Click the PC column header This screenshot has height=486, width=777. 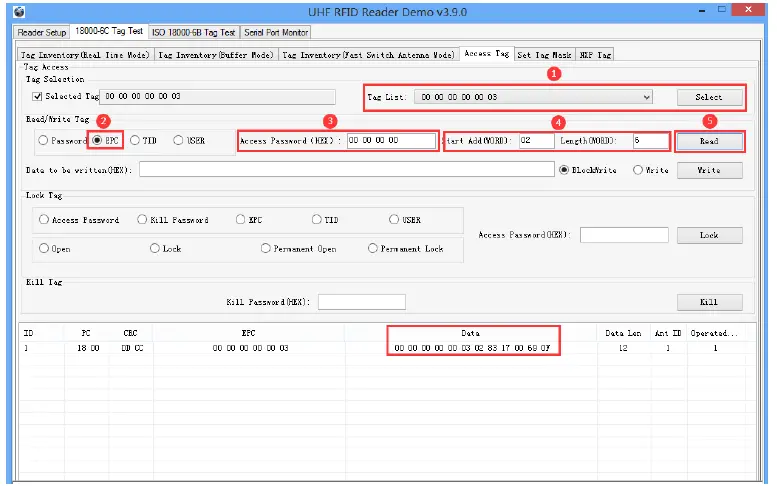[x=86, y=333]
